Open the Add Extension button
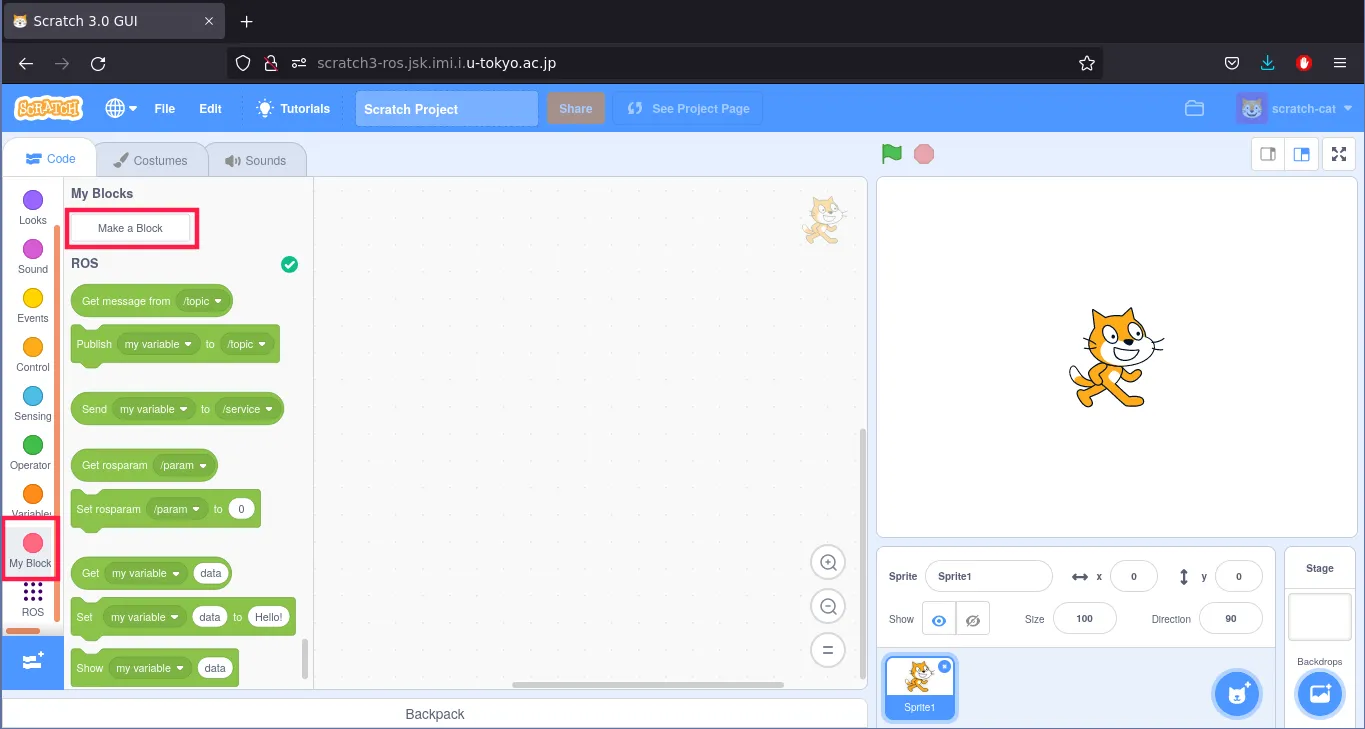The image size is (1365, 729). 32,662
